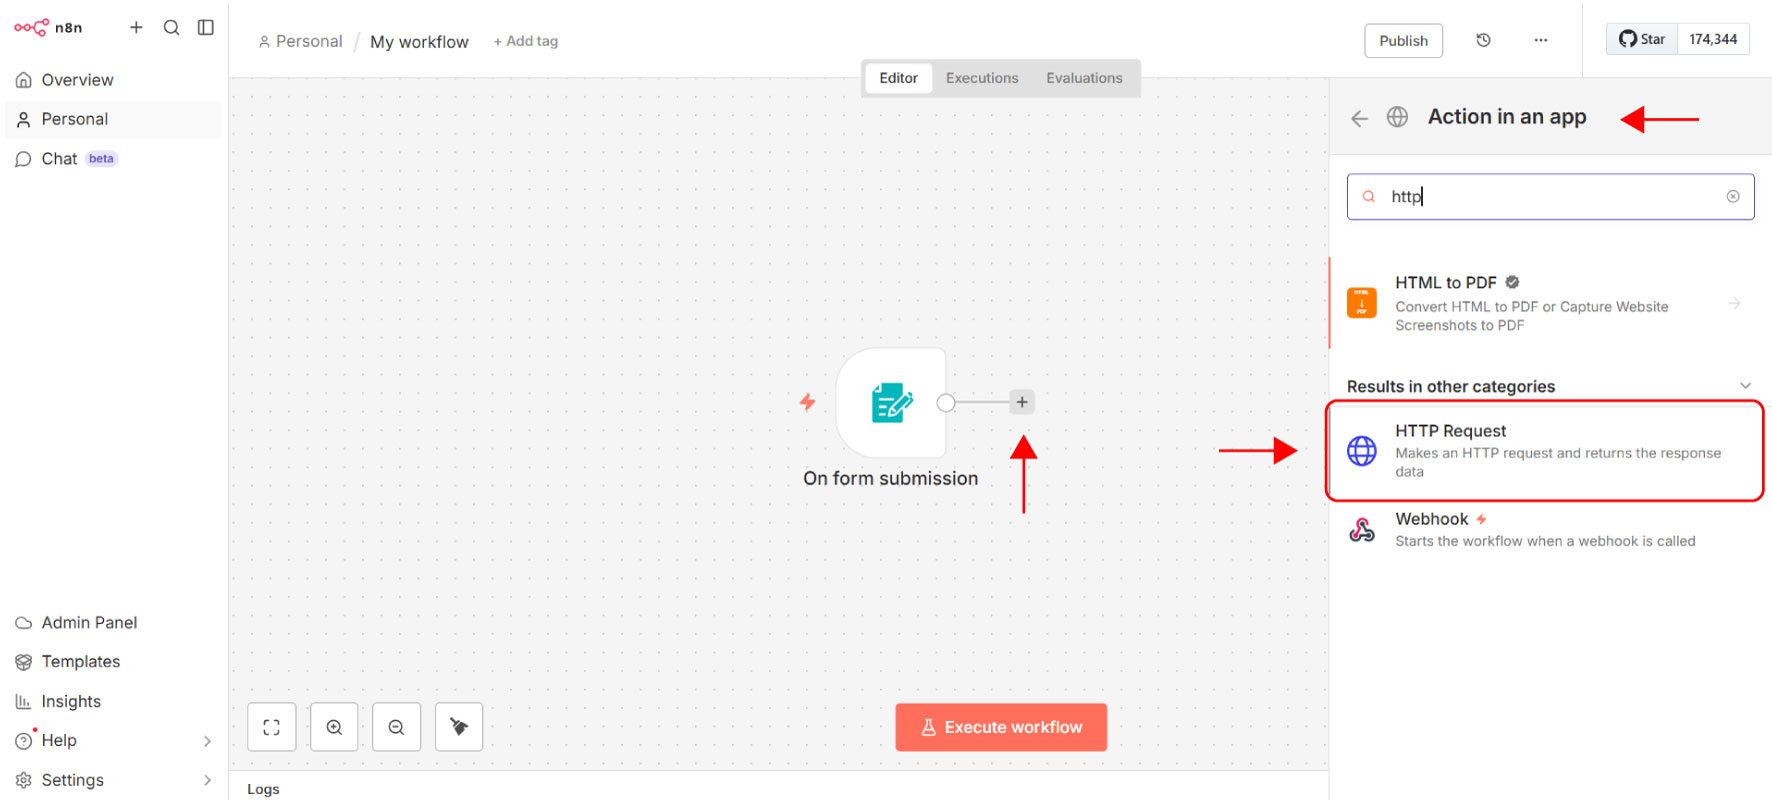Zoom in on the workflow canvas
The width and height of the screenshot is (1772, 800).
[334, 727]
